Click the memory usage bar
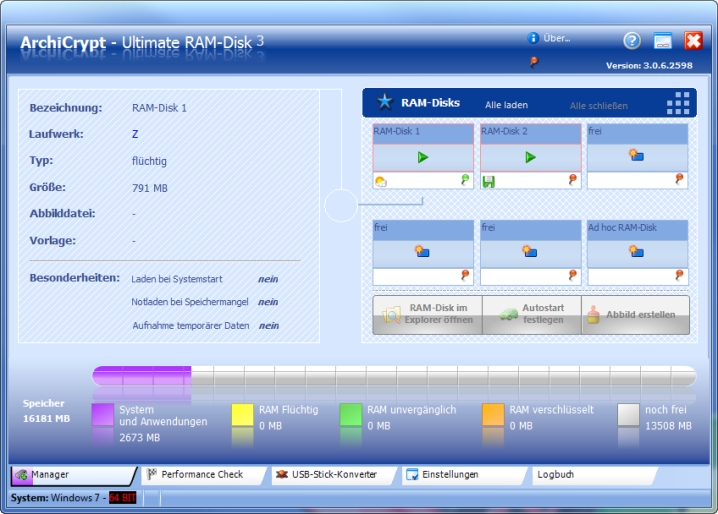Image resolution: width=718 pixels, height=514 pixels. (x=393, y=376)
